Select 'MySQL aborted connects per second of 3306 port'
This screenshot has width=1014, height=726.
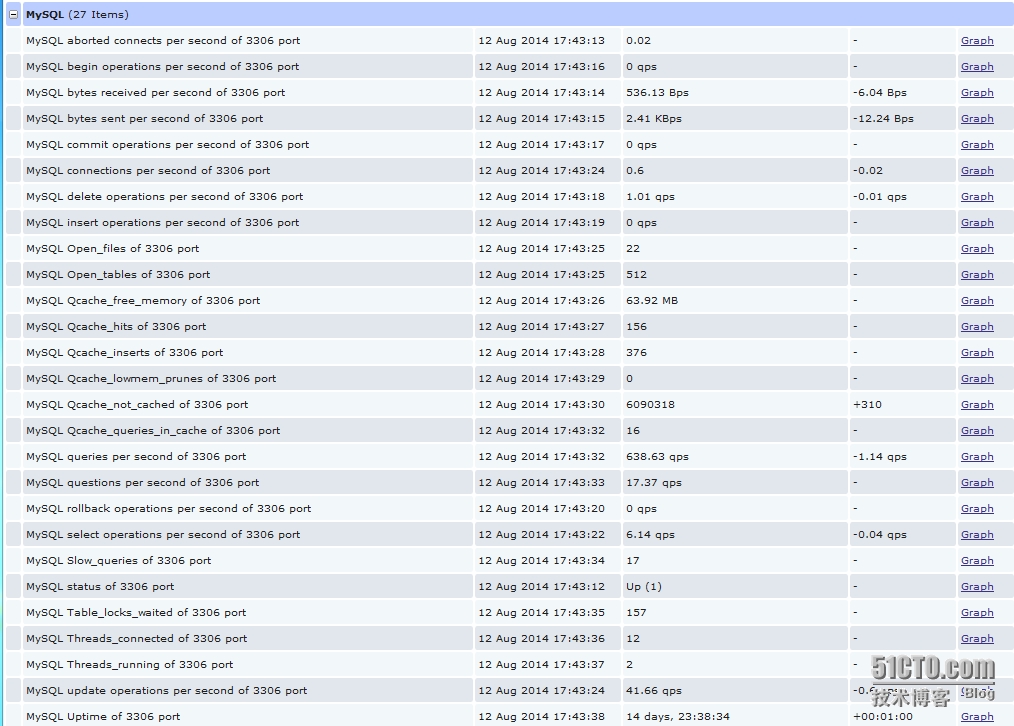tap(163, 41)
